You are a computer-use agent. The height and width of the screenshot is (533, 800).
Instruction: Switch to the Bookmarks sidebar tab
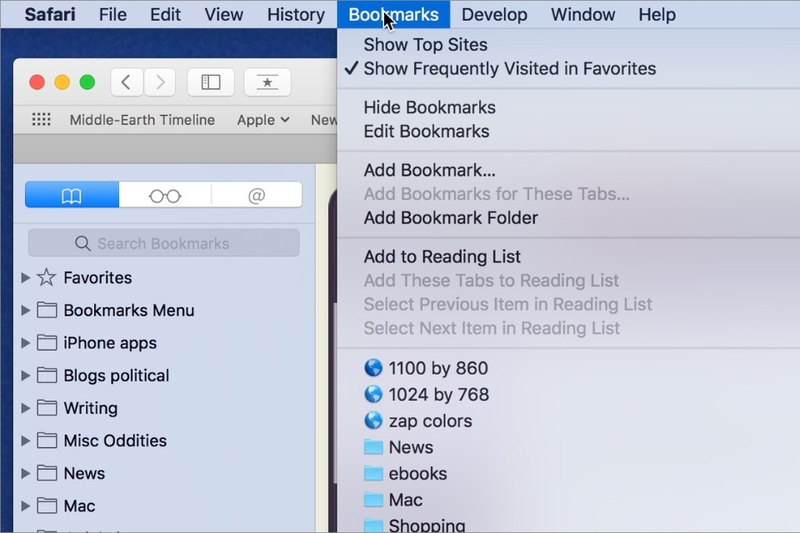pos(72,195)
